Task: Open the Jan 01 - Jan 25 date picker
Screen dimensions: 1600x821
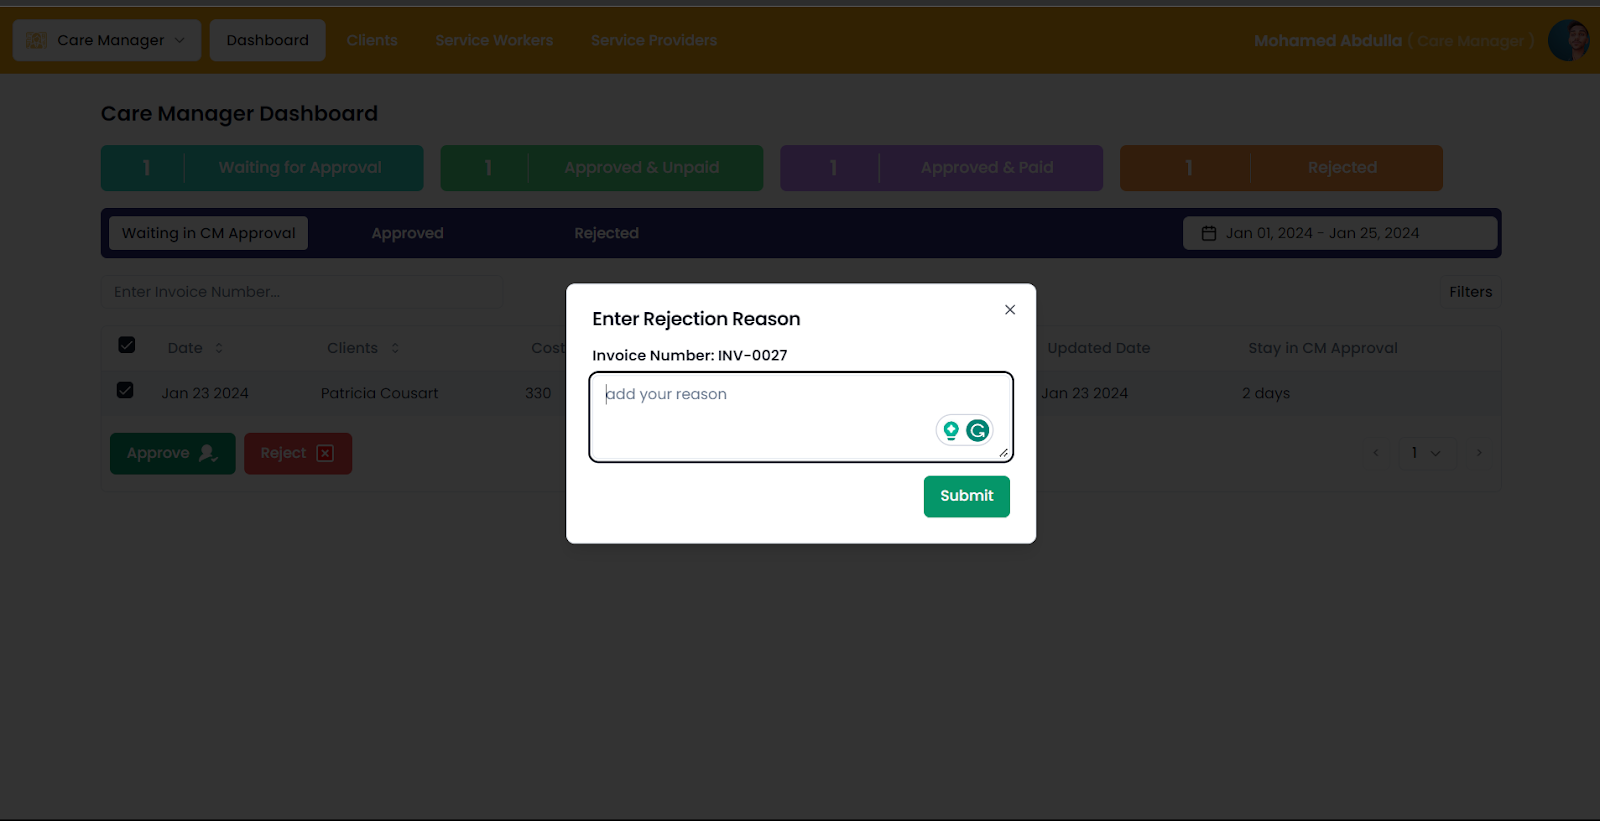Action: point(1339,233)
